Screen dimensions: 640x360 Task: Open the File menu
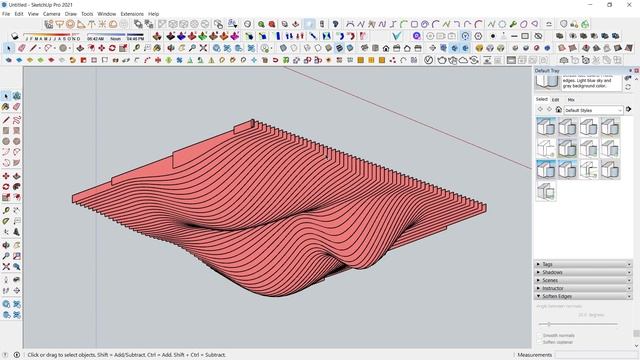(x=6, y=14)
